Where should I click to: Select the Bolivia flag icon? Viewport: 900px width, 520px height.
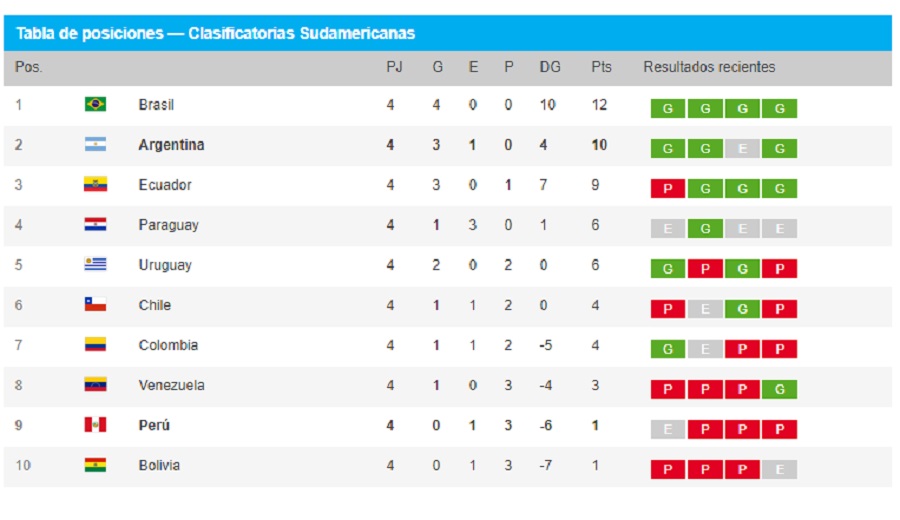pyautogui.click(x=95, y=465)
